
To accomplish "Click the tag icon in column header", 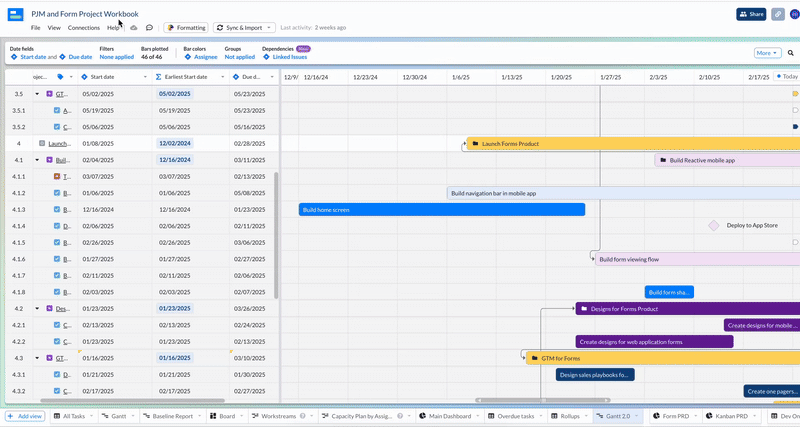I will coord(60,77).
